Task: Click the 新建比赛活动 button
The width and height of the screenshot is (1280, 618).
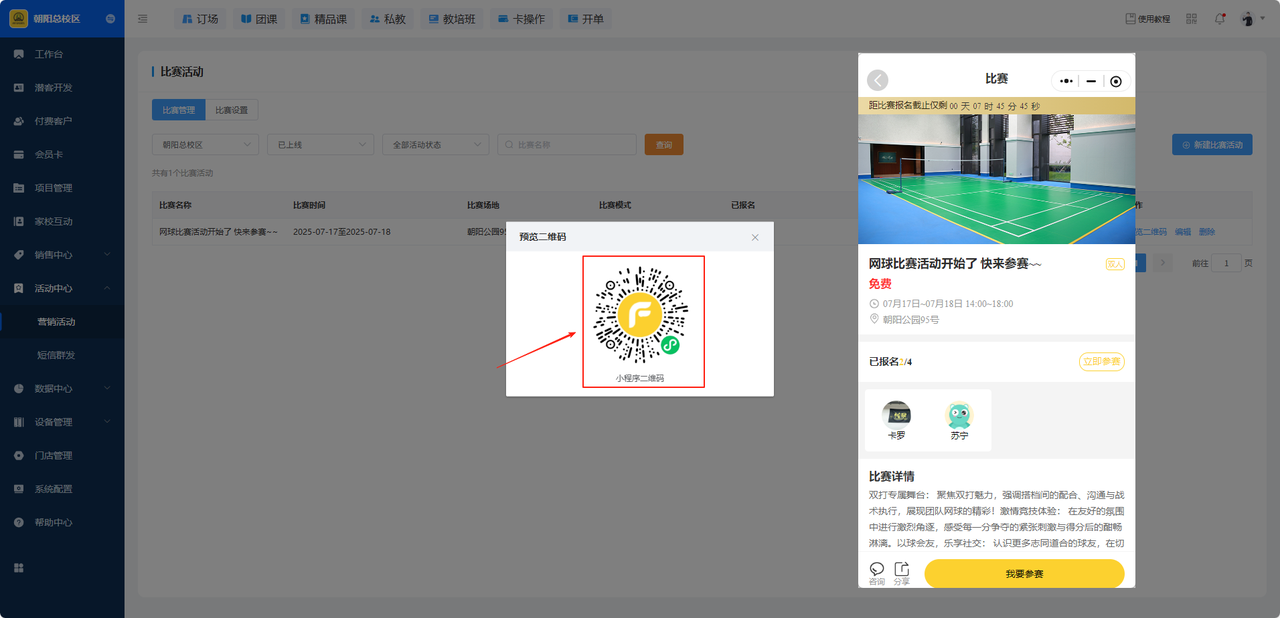Action: coord(1212,145)
